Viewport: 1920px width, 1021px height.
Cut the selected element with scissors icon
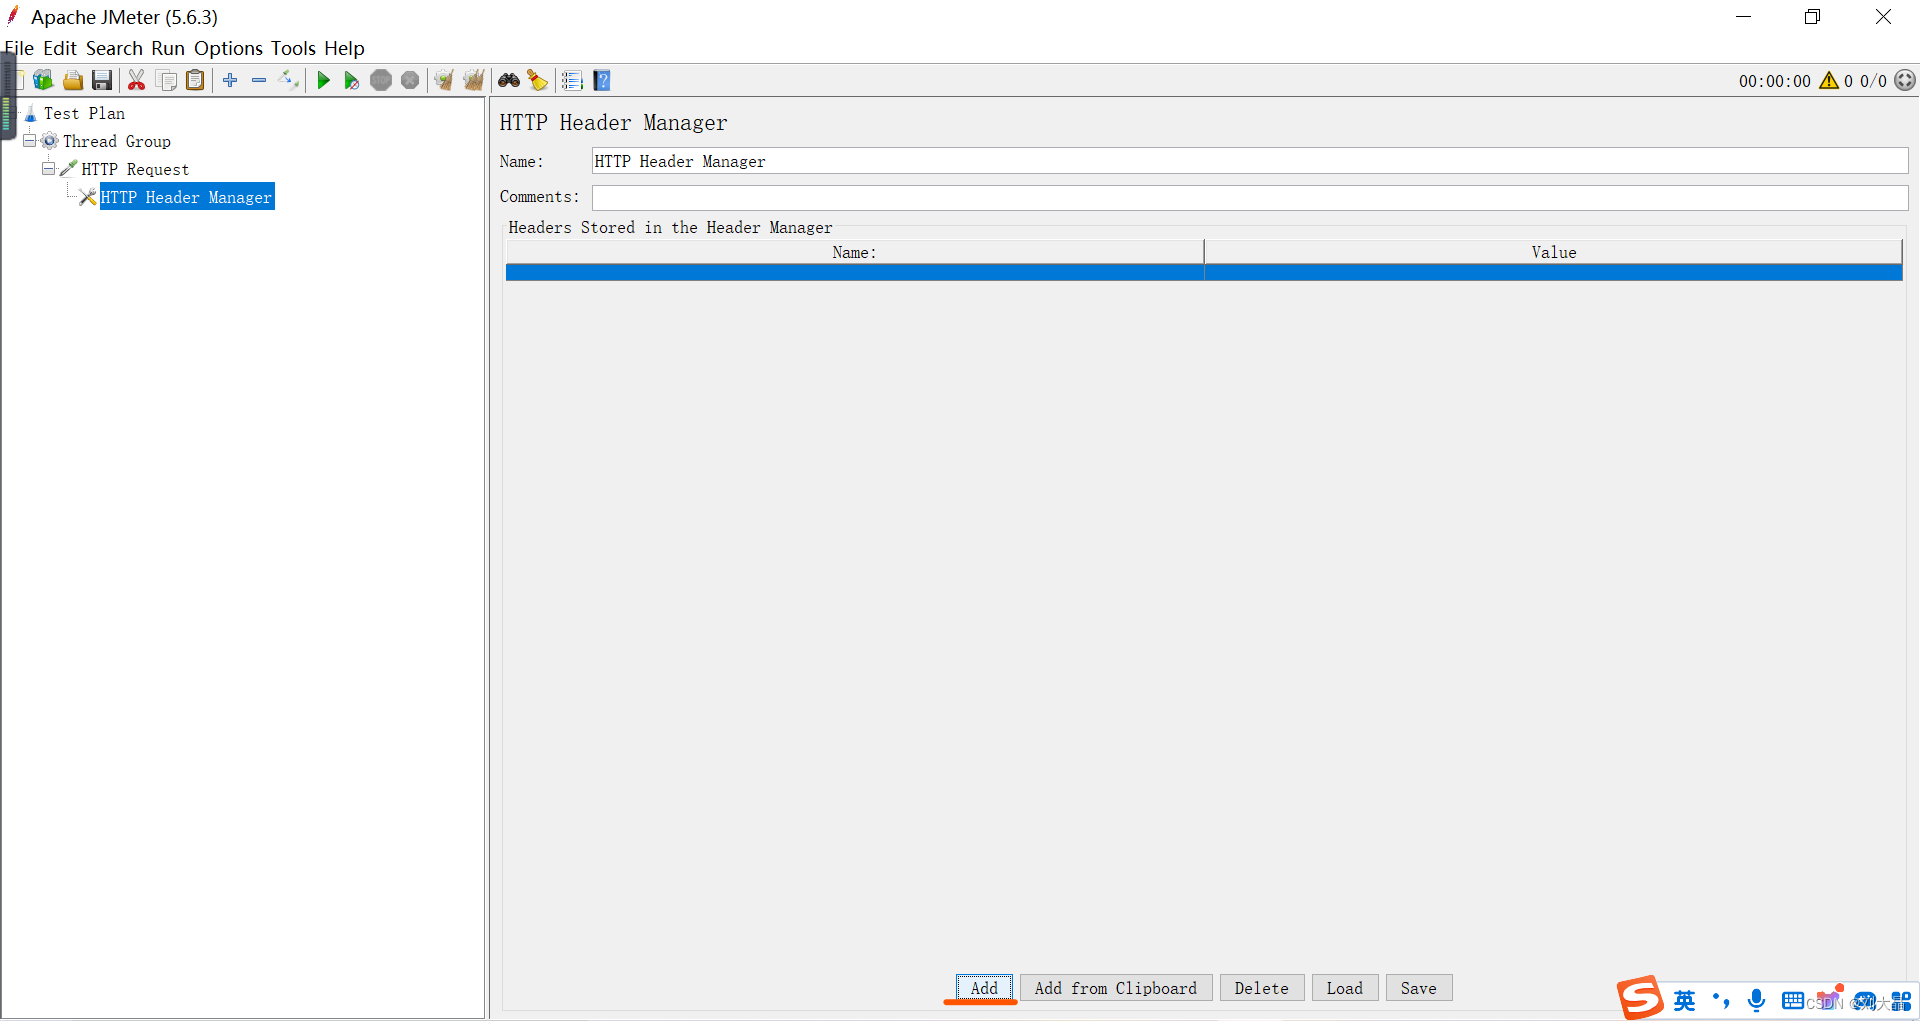(x=137, y=80)
